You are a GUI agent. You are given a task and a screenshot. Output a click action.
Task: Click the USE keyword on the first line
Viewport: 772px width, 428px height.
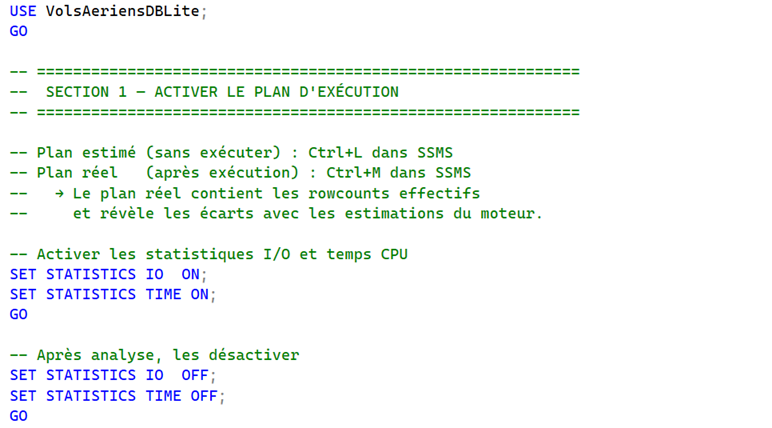click(23, 11)
